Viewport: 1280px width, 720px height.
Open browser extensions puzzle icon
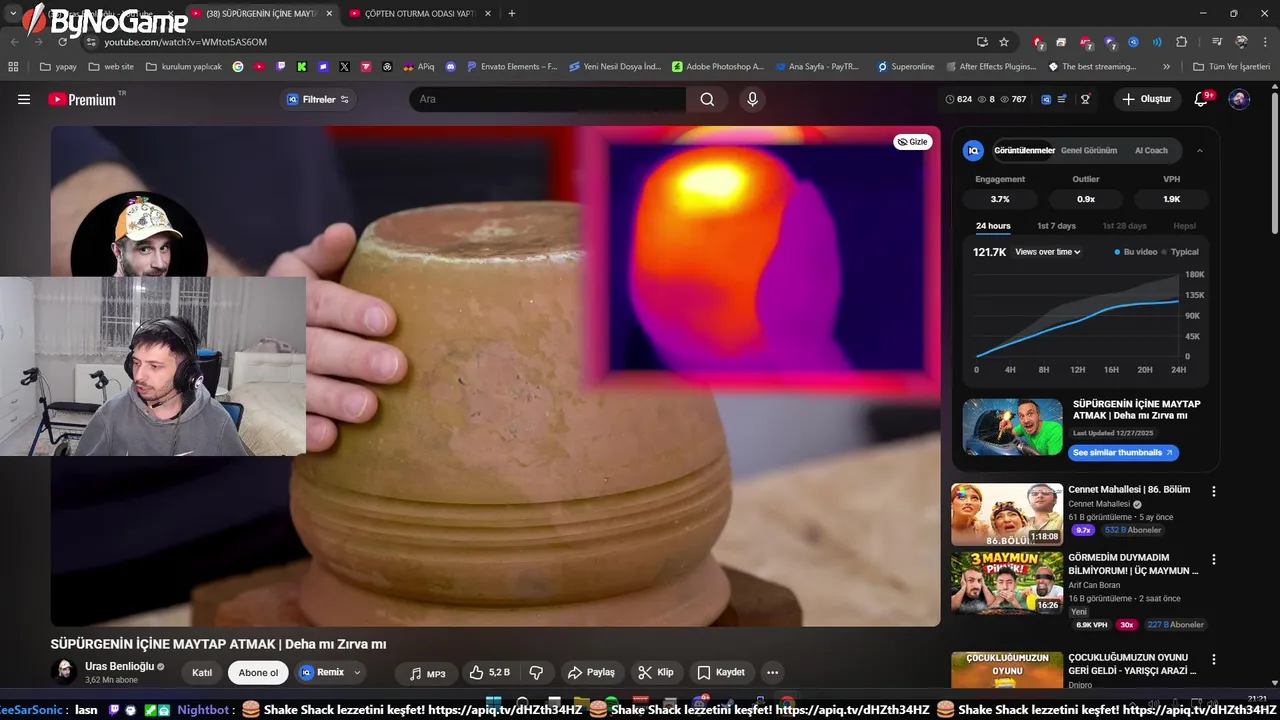coord(1182,42)
